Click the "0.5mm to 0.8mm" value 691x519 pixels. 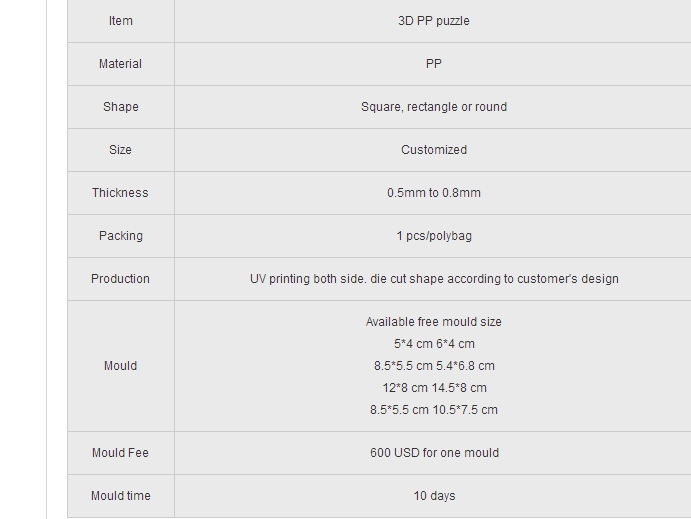click(x=433, y=193)
